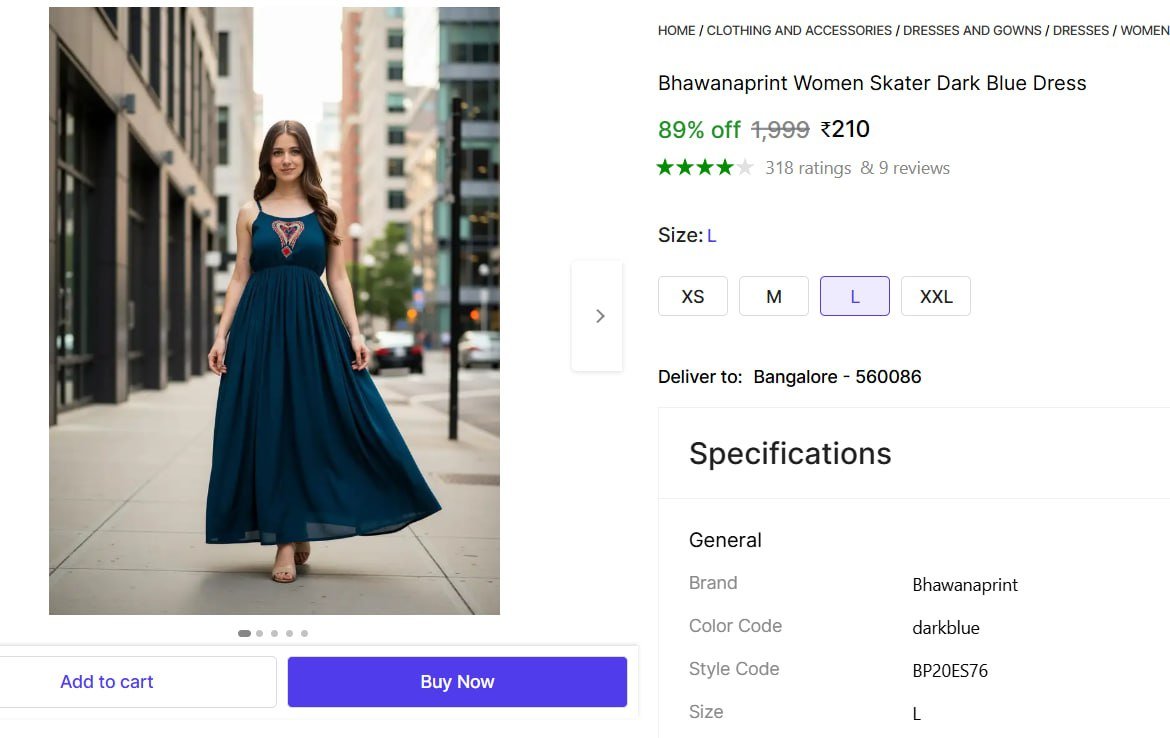Image resolution: width=1170 pixels, height=738 pixels.
Task: Select the last image carousel dot
Action: coord(304,632)
